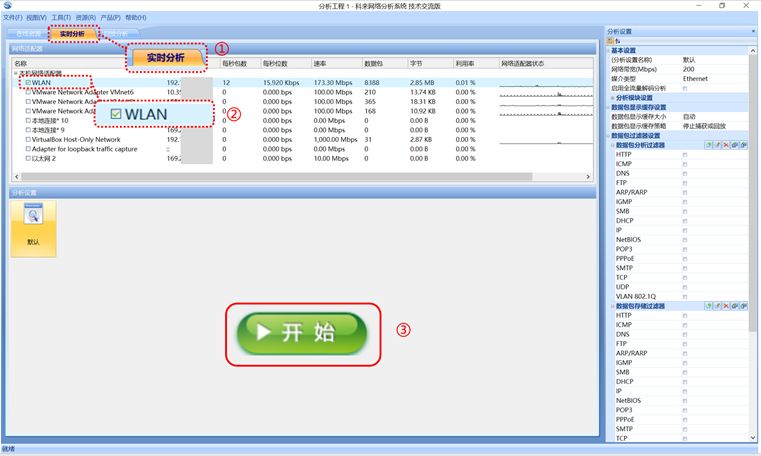The height and width of the screenshot is (456, 761).
Task: Collapse the 数据包过滤器设置 section
Action: pyautogui.click(x=608, y=136)
